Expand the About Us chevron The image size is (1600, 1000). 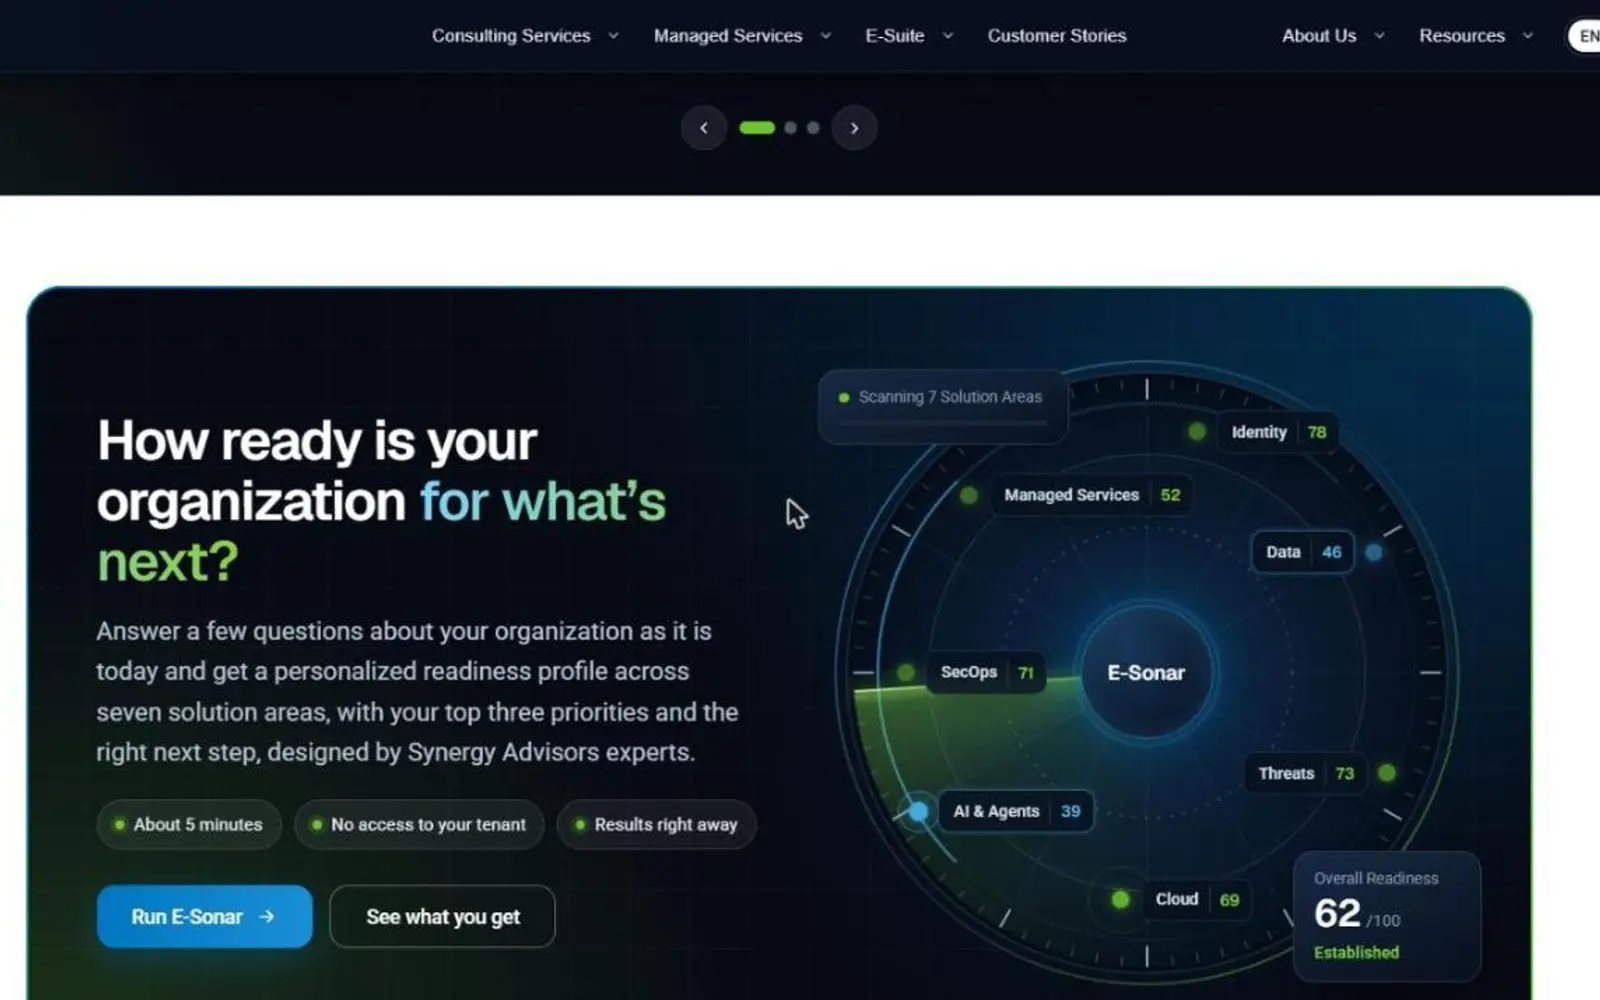tap(1380, 36)
